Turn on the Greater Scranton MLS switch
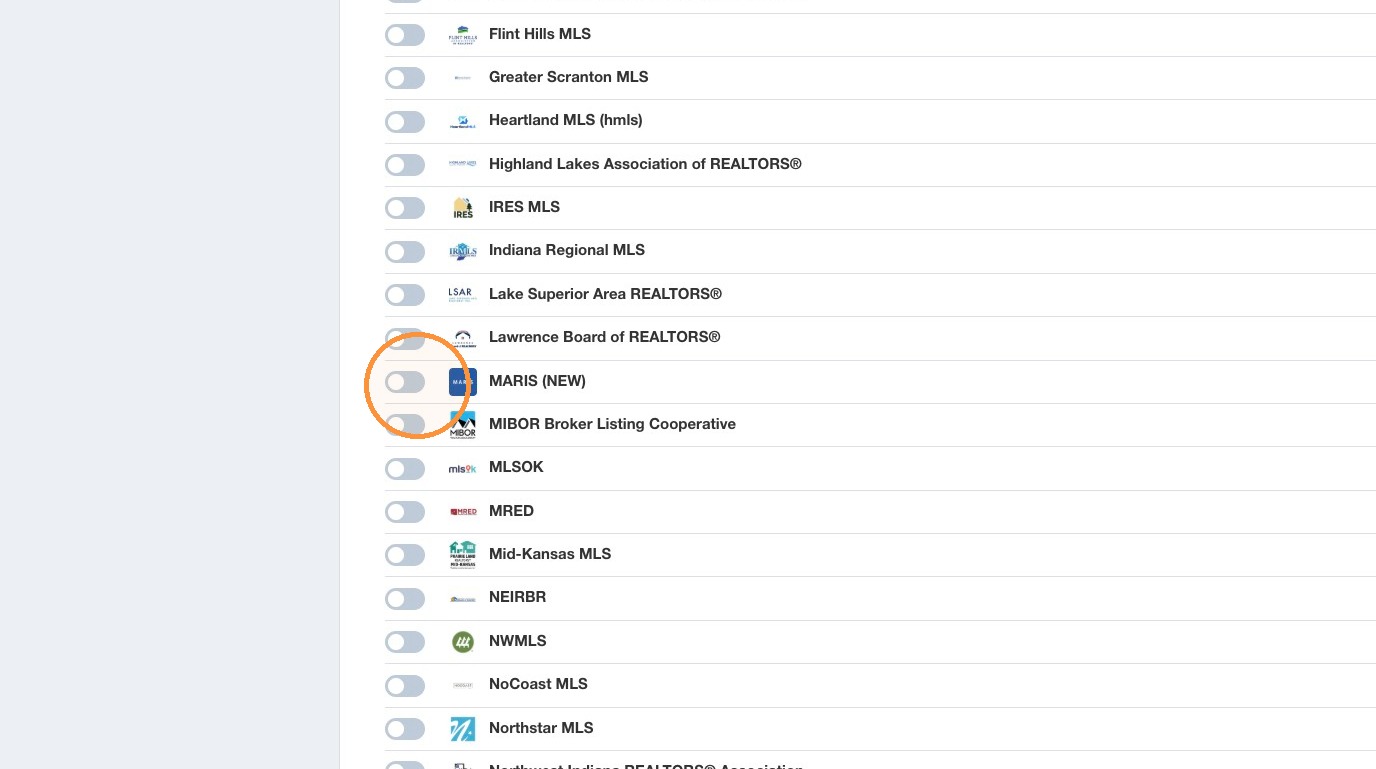The image size is (1376, 769). pyautogui.click(x=405, y=78)
